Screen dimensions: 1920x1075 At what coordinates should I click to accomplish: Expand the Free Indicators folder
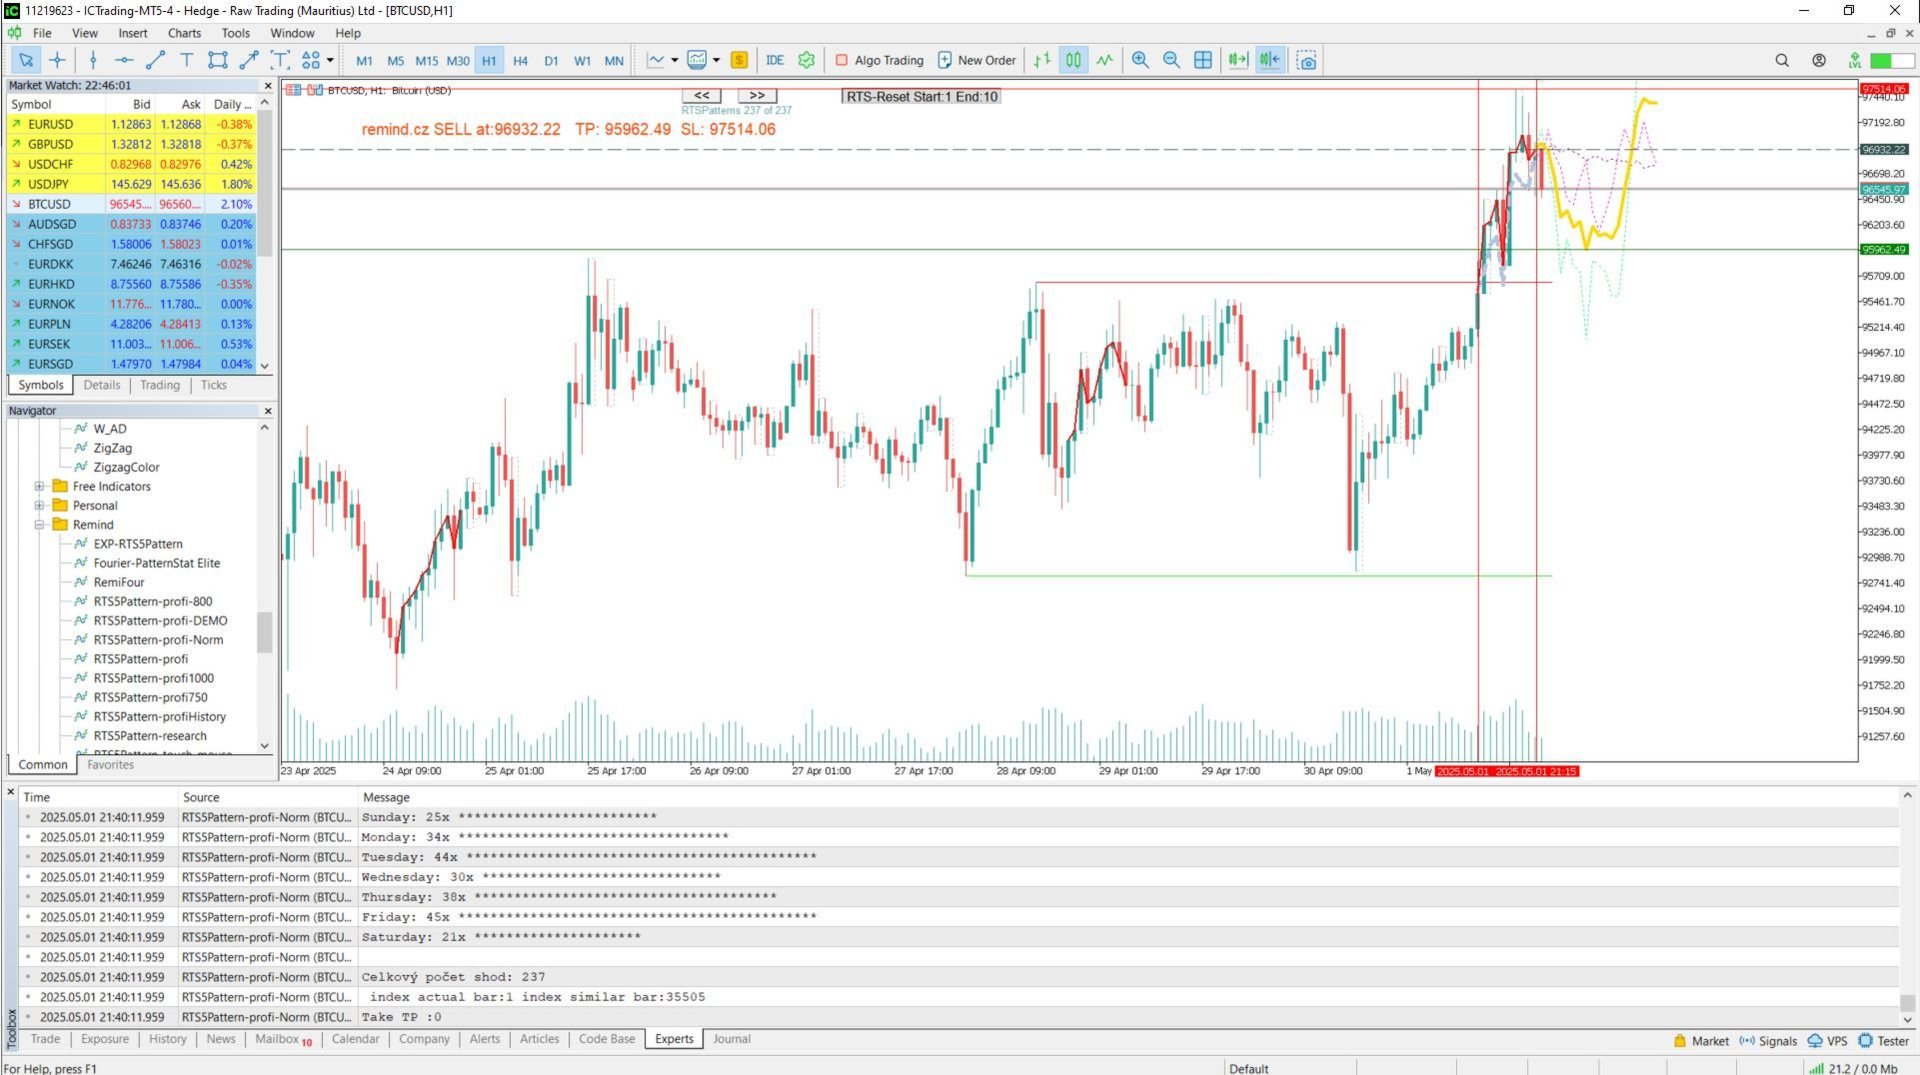coord(39,487)
